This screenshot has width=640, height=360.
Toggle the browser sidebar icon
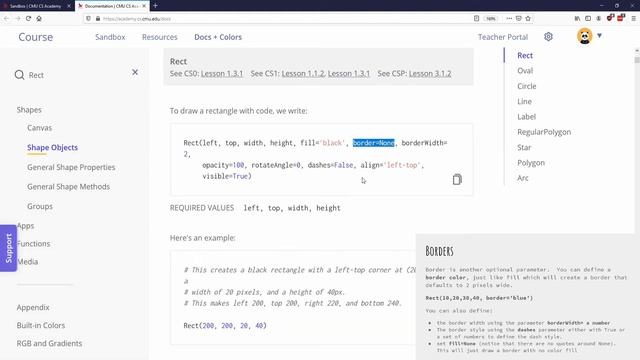coord(588,18)
